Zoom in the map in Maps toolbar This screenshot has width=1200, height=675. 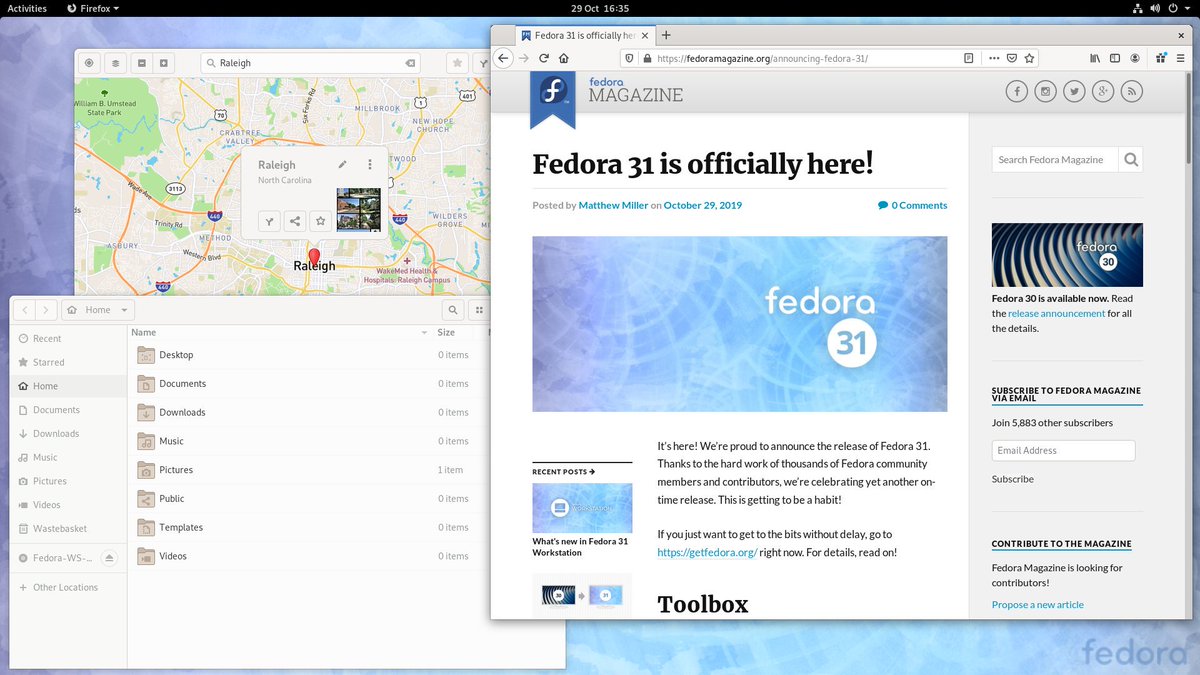click(164, 63)
